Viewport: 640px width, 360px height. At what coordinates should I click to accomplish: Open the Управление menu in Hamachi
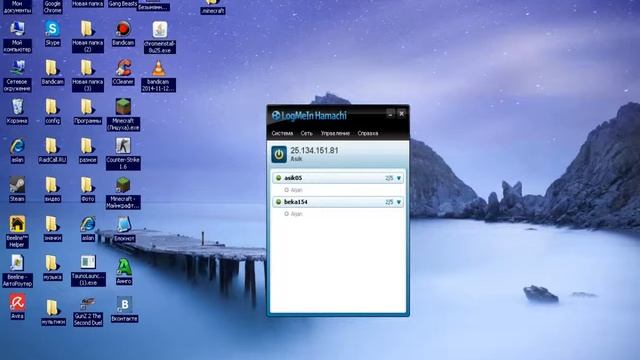click(335, 133)
